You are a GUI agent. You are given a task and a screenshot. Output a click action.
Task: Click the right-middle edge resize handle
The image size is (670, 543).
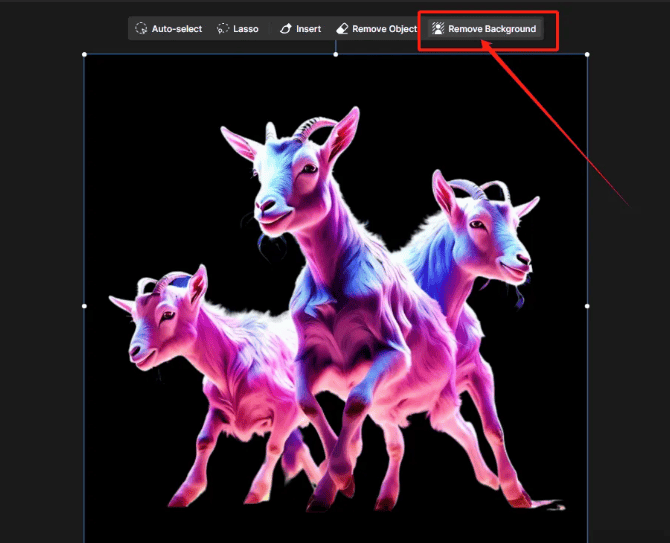[587, 306]
